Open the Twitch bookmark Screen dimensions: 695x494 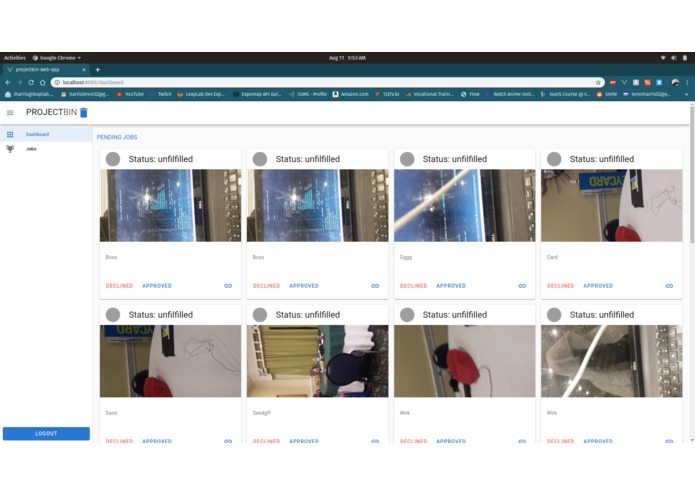(x=161, y=94)
